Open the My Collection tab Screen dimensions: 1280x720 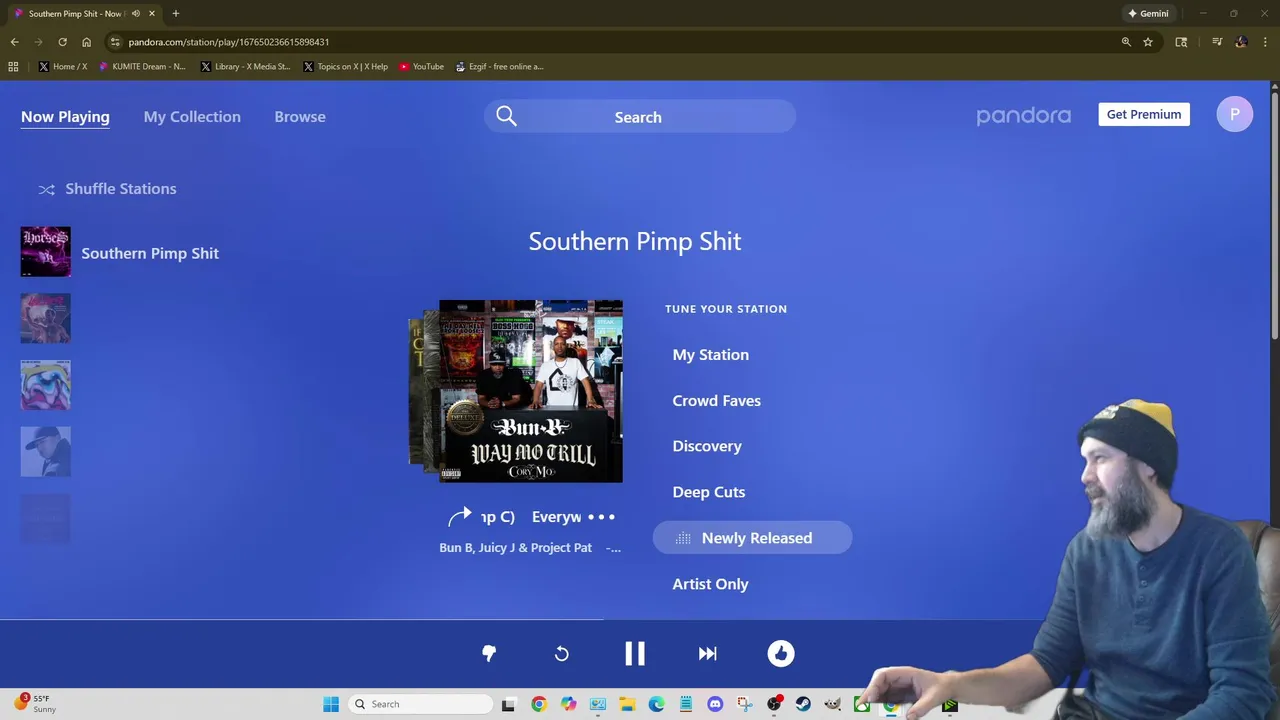(x=192, y=117)
